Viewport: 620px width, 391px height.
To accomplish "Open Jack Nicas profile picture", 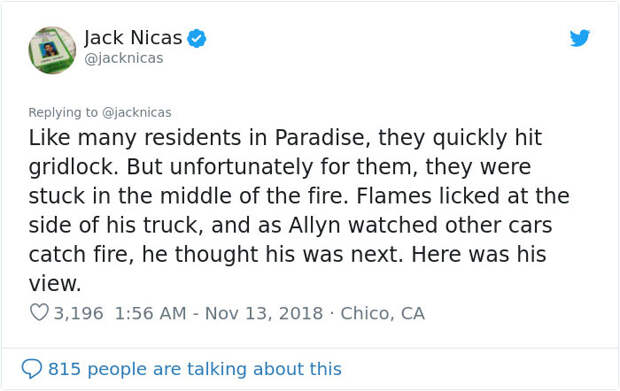I will point(52,50).
